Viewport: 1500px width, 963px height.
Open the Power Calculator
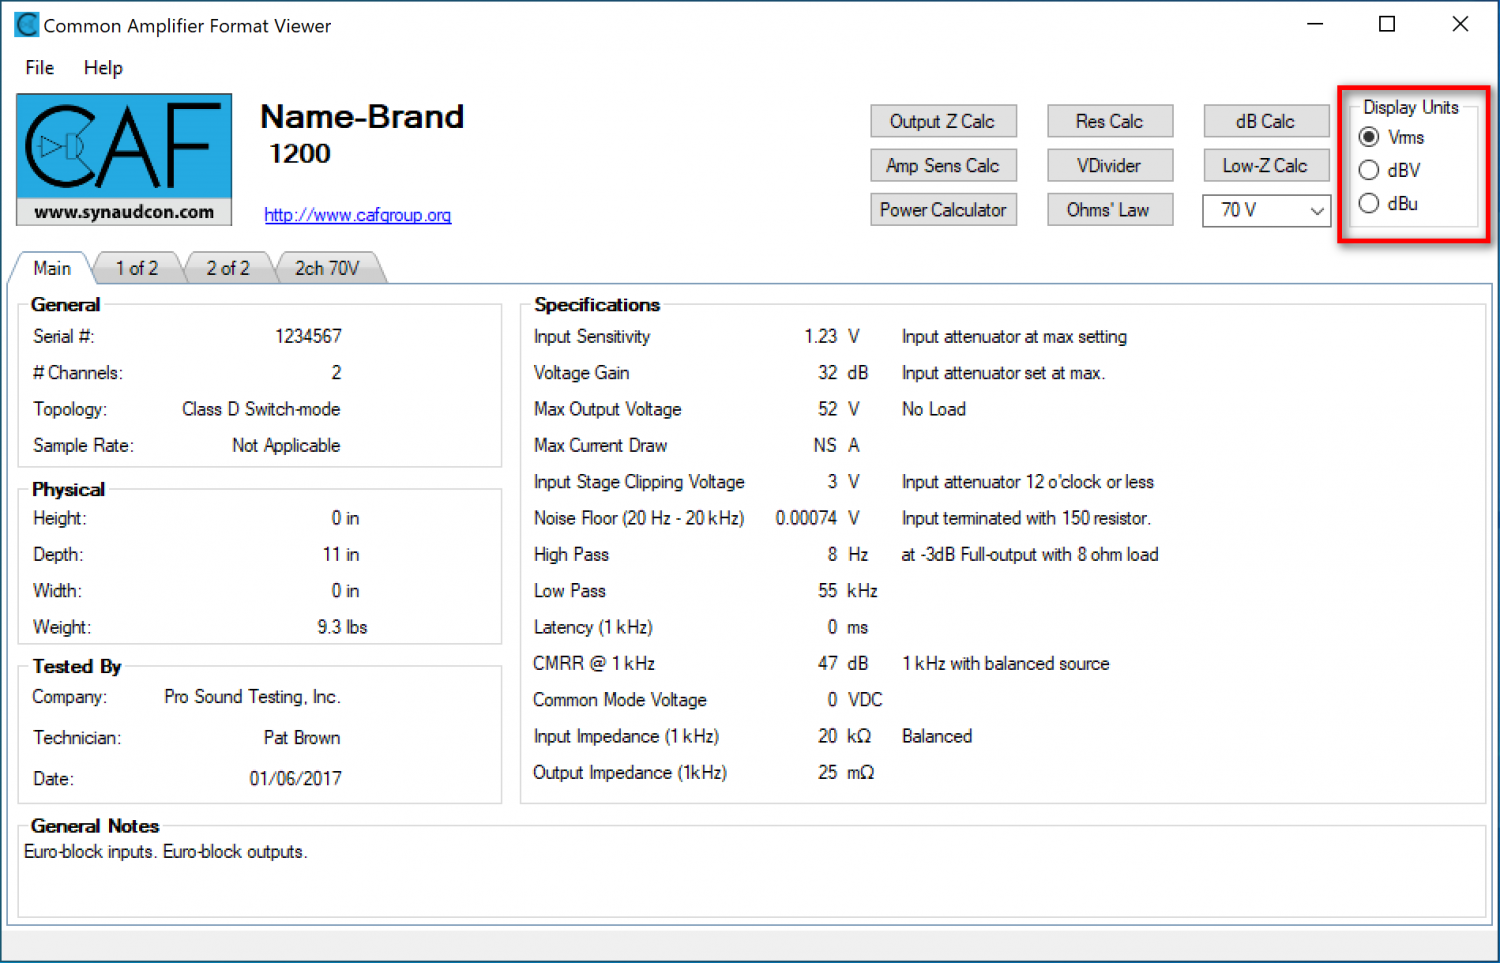943,210
